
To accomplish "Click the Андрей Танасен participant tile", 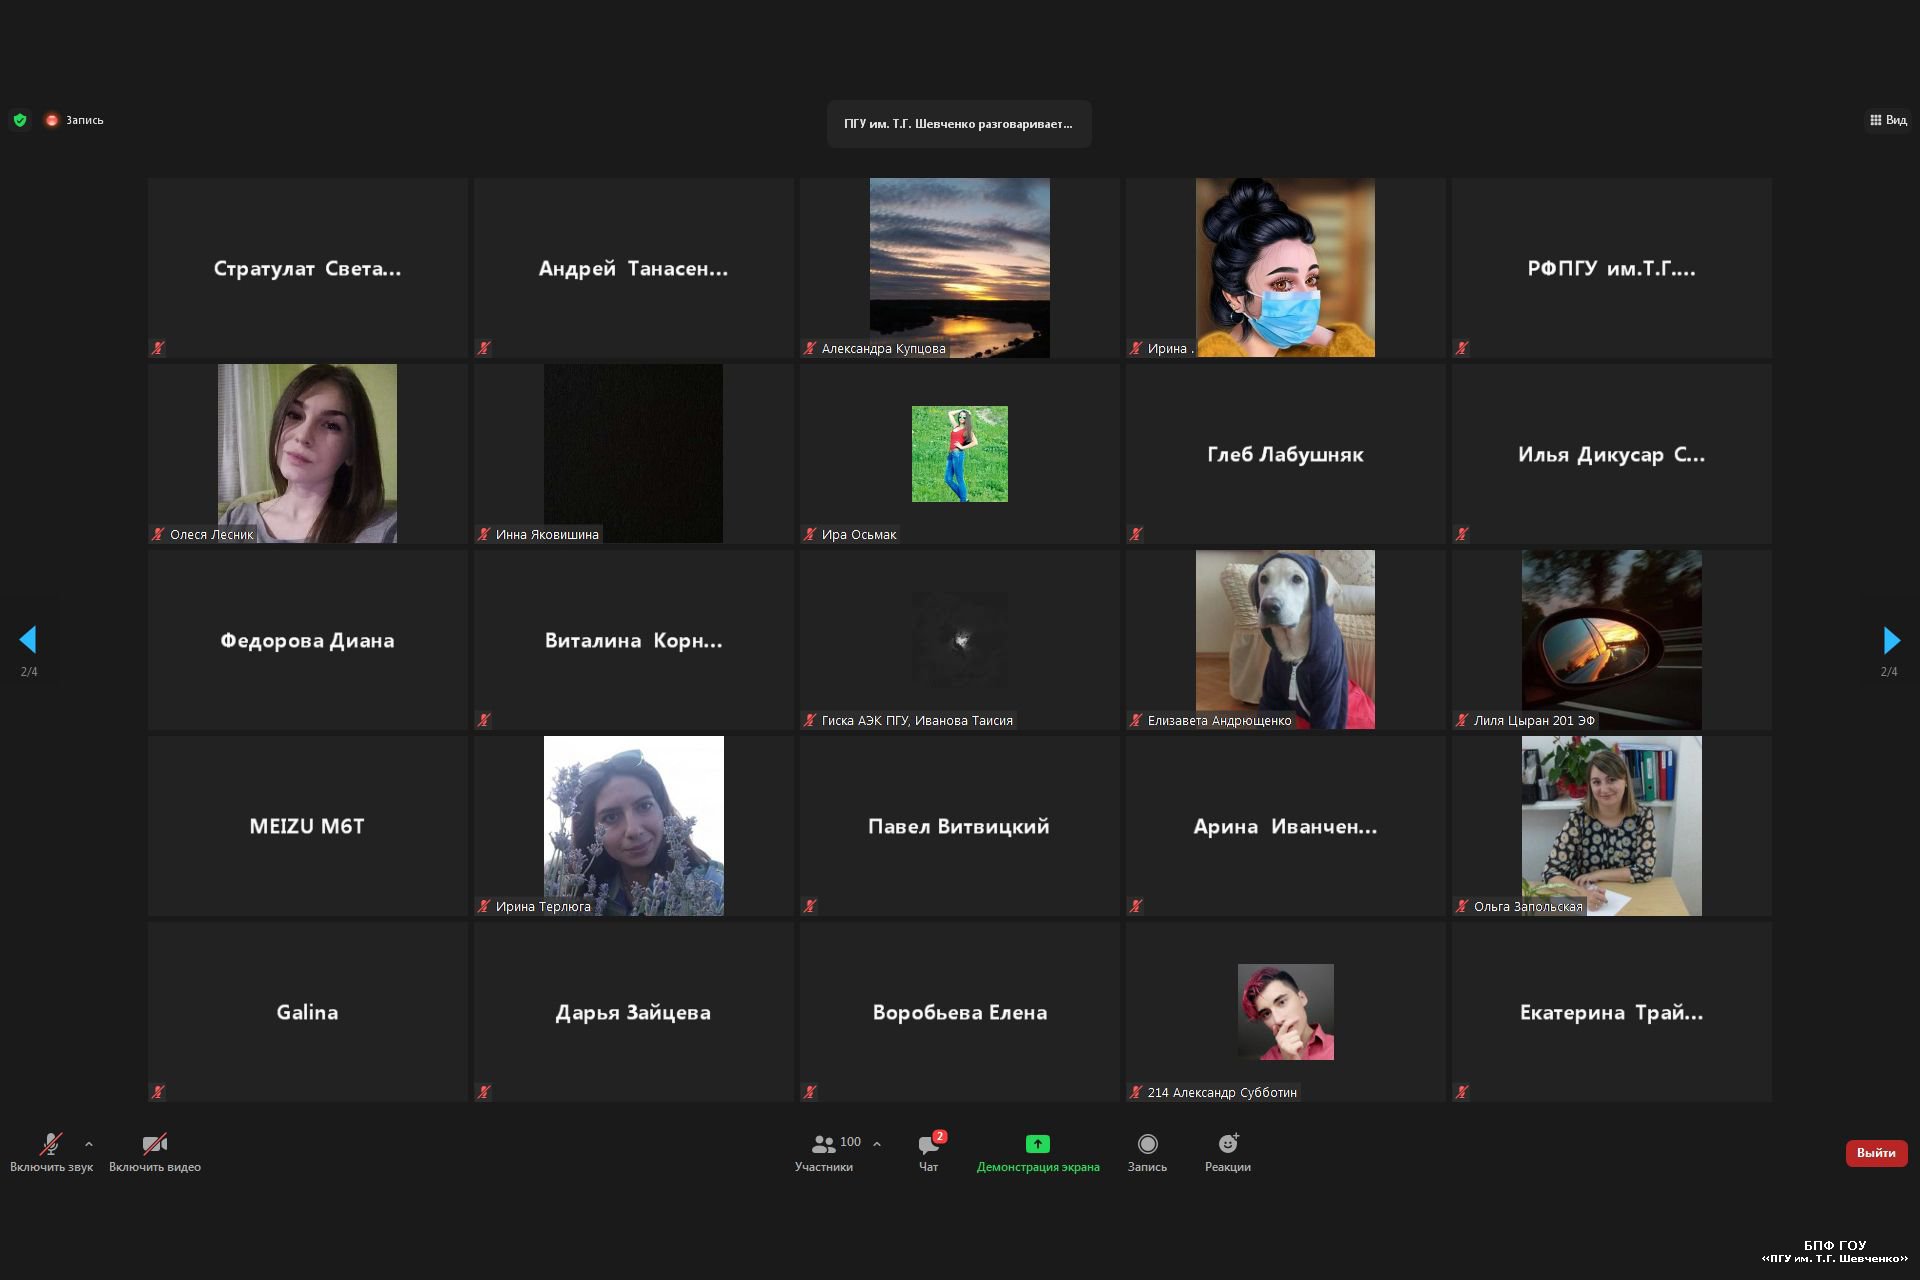I will tap(634, 268).
